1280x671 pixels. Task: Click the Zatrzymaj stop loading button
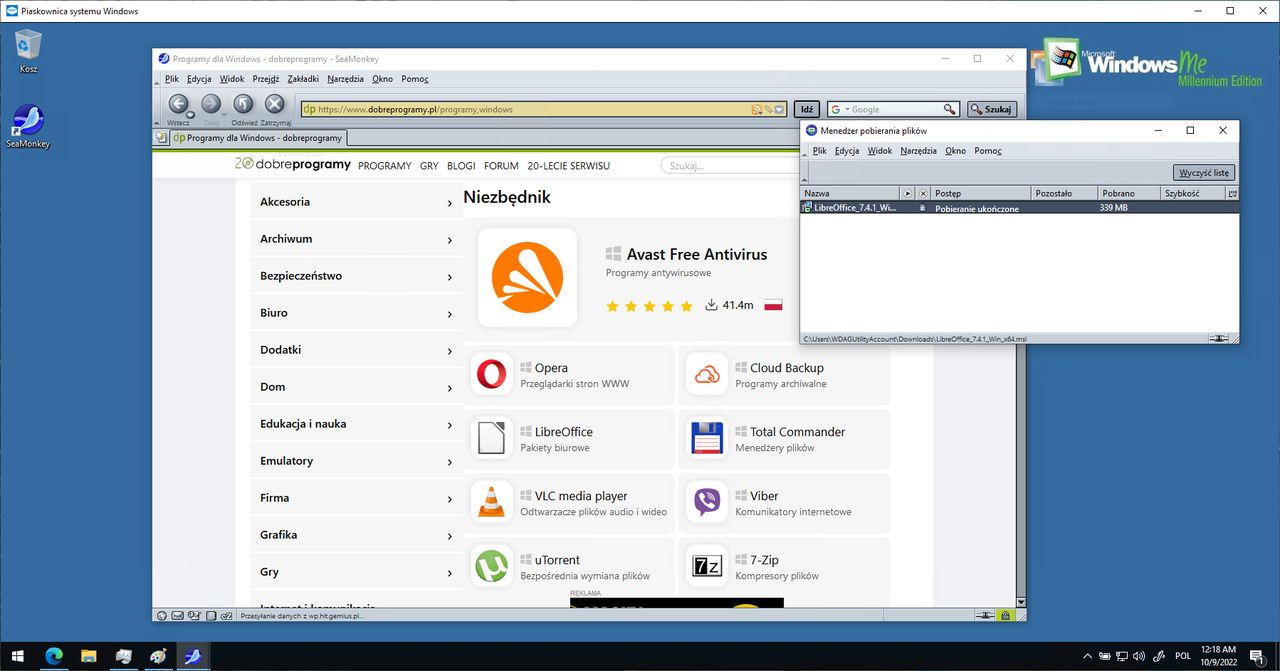[x=275, y=104]
